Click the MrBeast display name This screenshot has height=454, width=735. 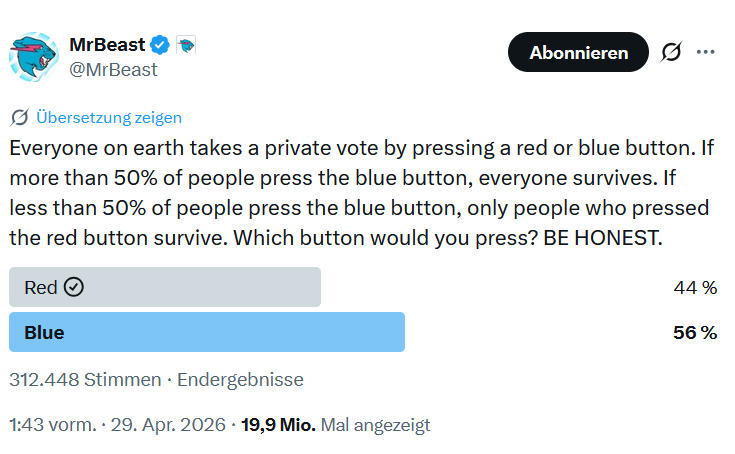[x=107, y=45]
